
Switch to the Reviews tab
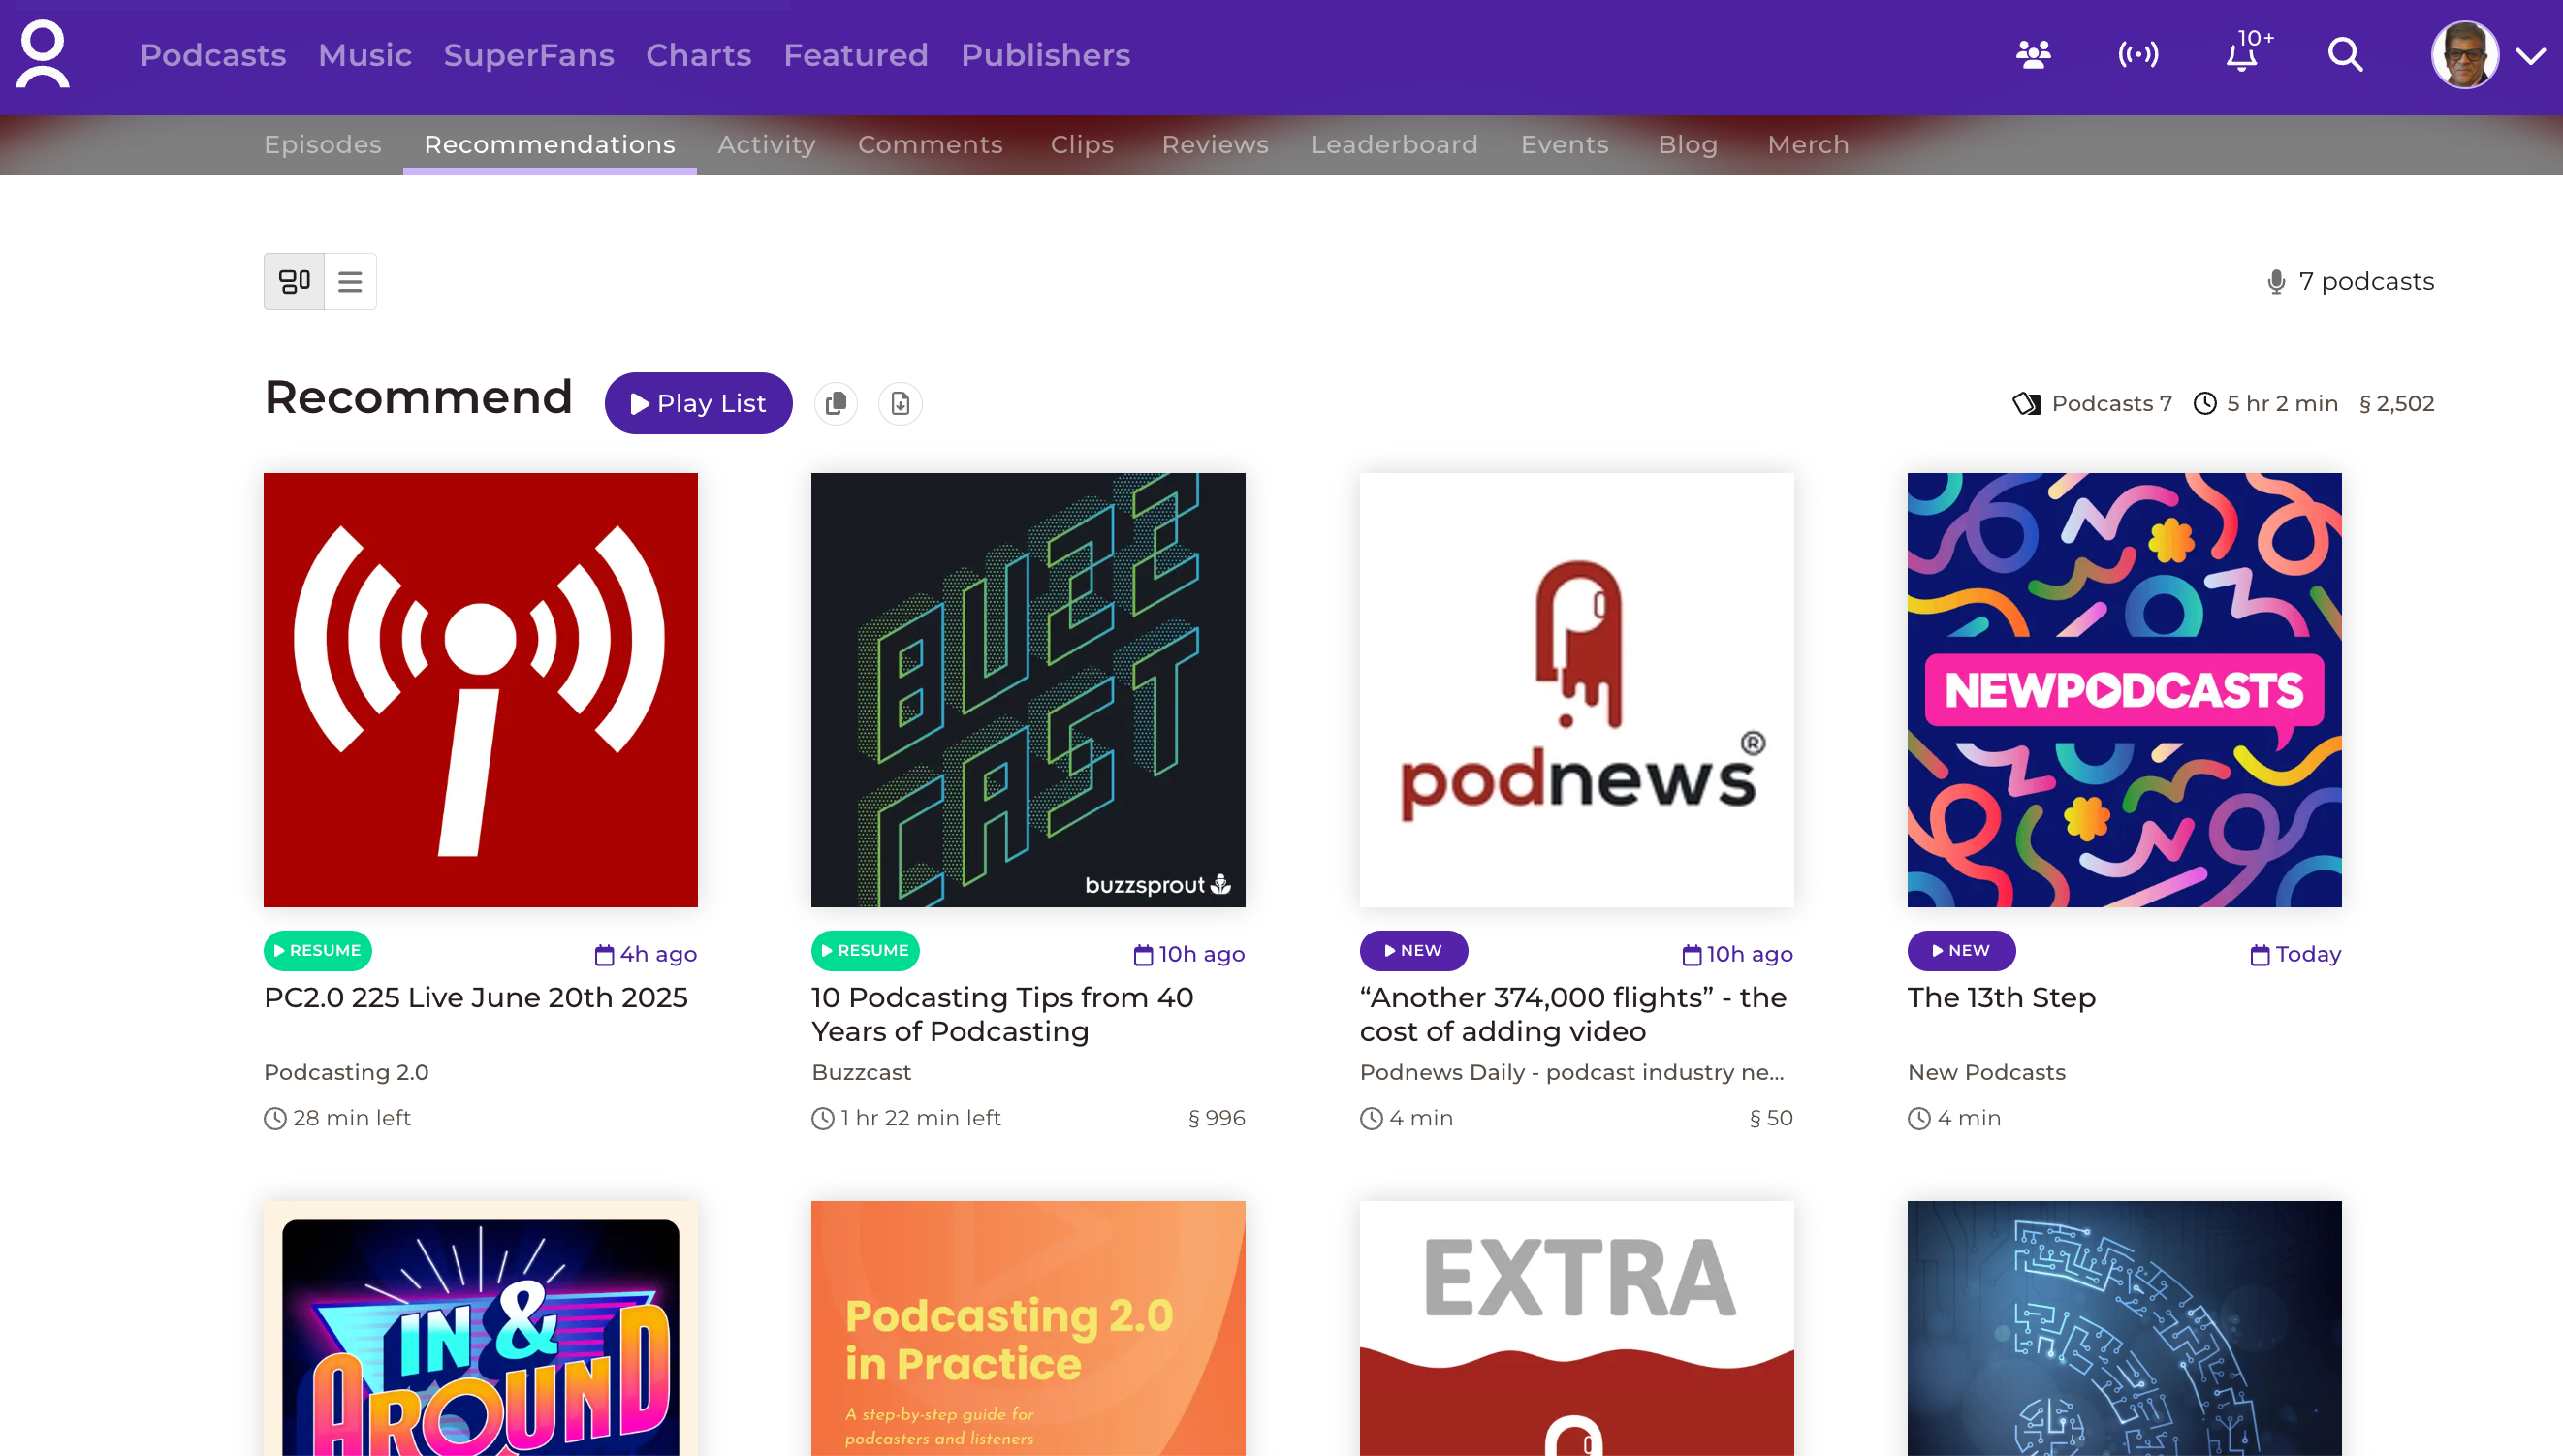click(1215, 145)
